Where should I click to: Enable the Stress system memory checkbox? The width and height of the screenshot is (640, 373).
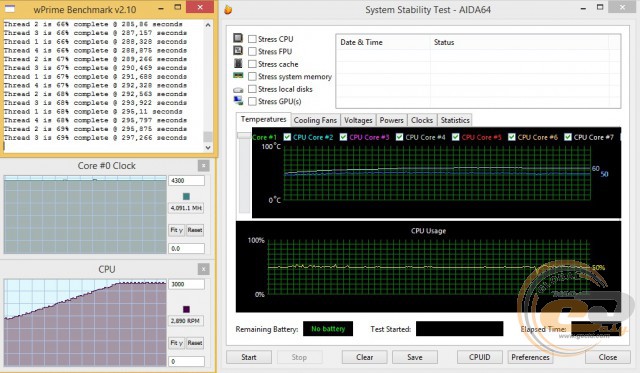(252, 76)
